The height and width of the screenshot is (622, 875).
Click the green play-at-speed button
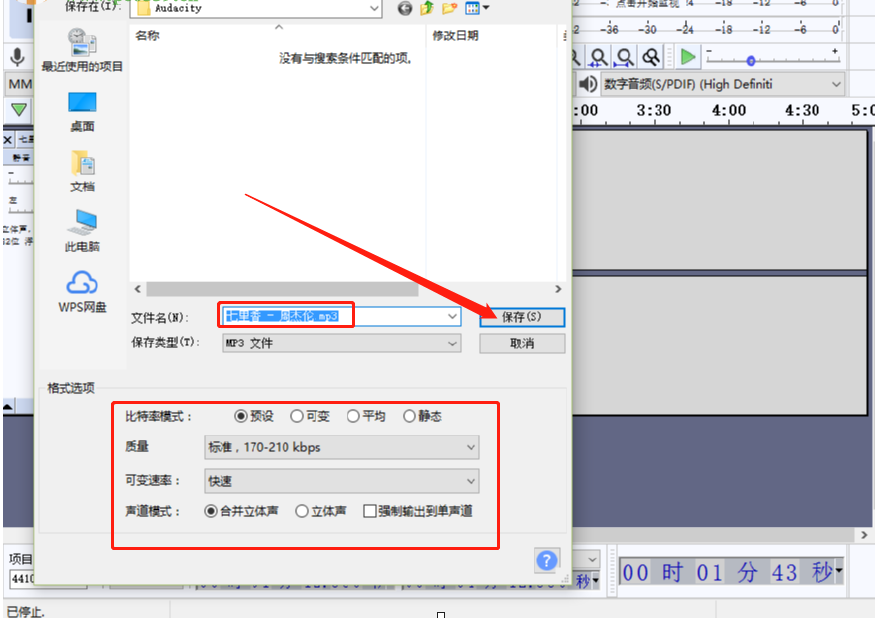pyautogui.click(x=688, y=57)
